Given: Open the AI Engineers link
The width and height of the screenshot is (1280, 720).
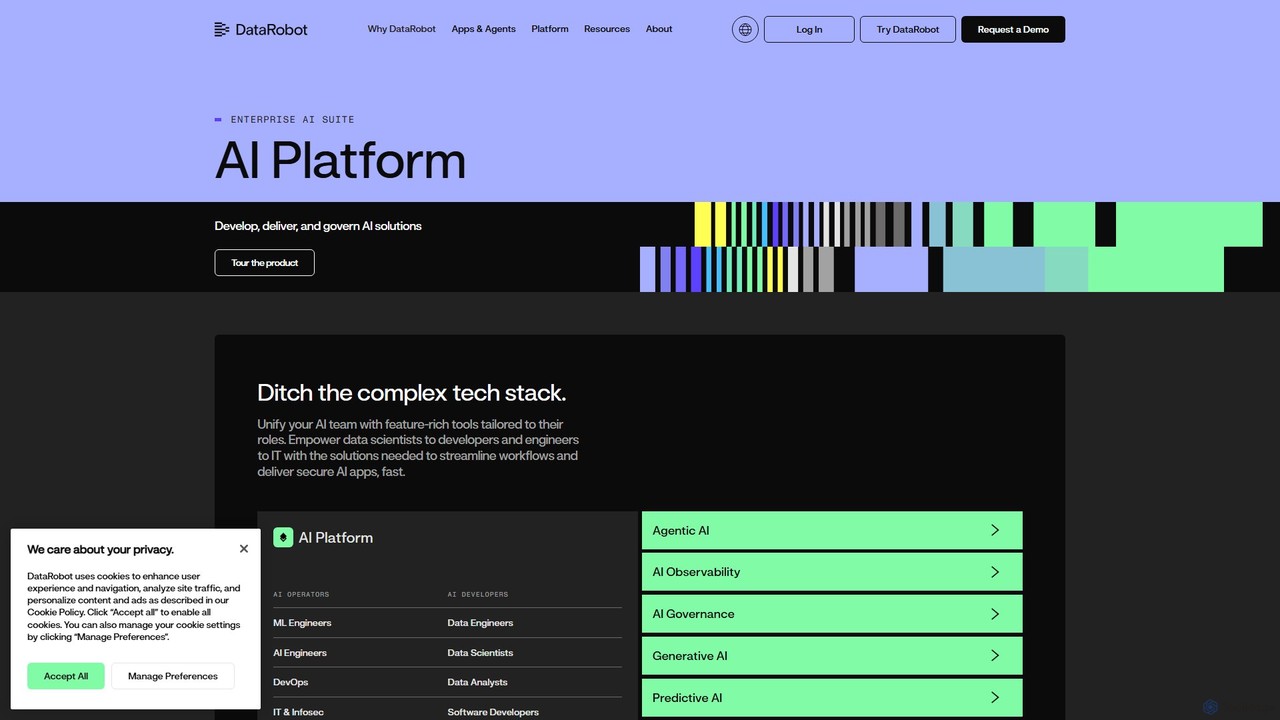Looking at the screenshot, I should click(300, 653).
